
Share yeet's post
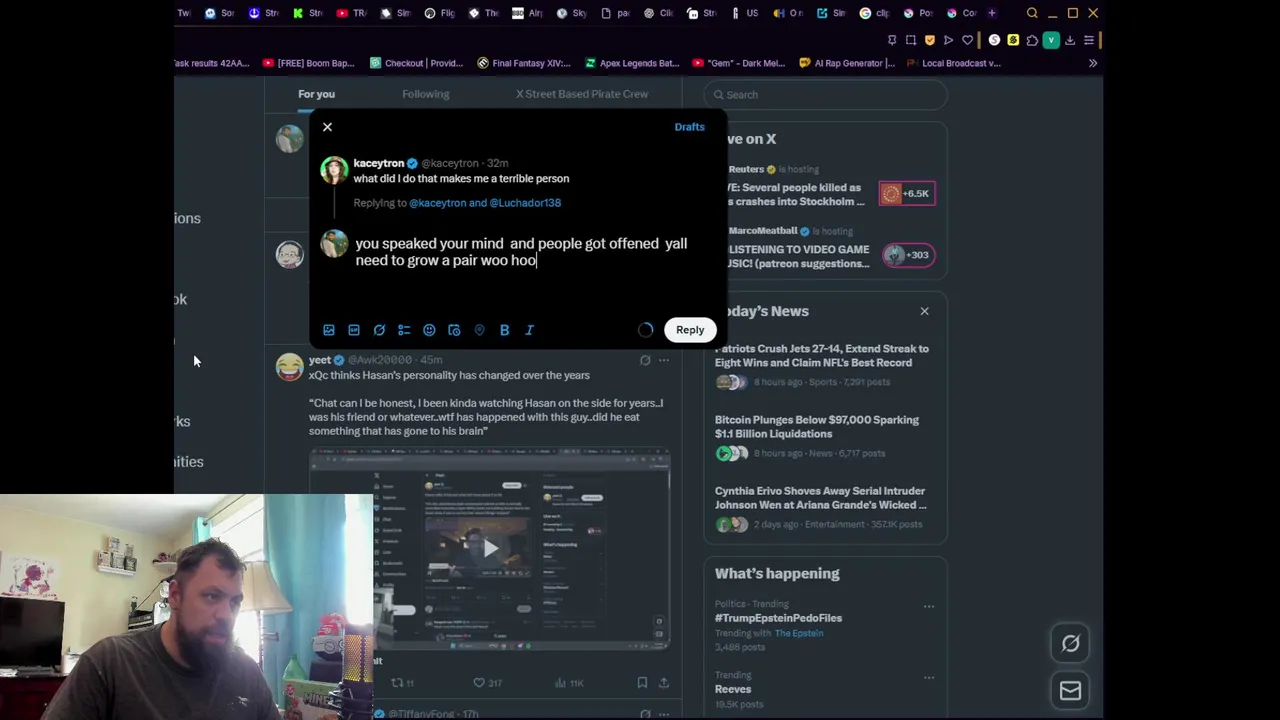coord(663,683)
